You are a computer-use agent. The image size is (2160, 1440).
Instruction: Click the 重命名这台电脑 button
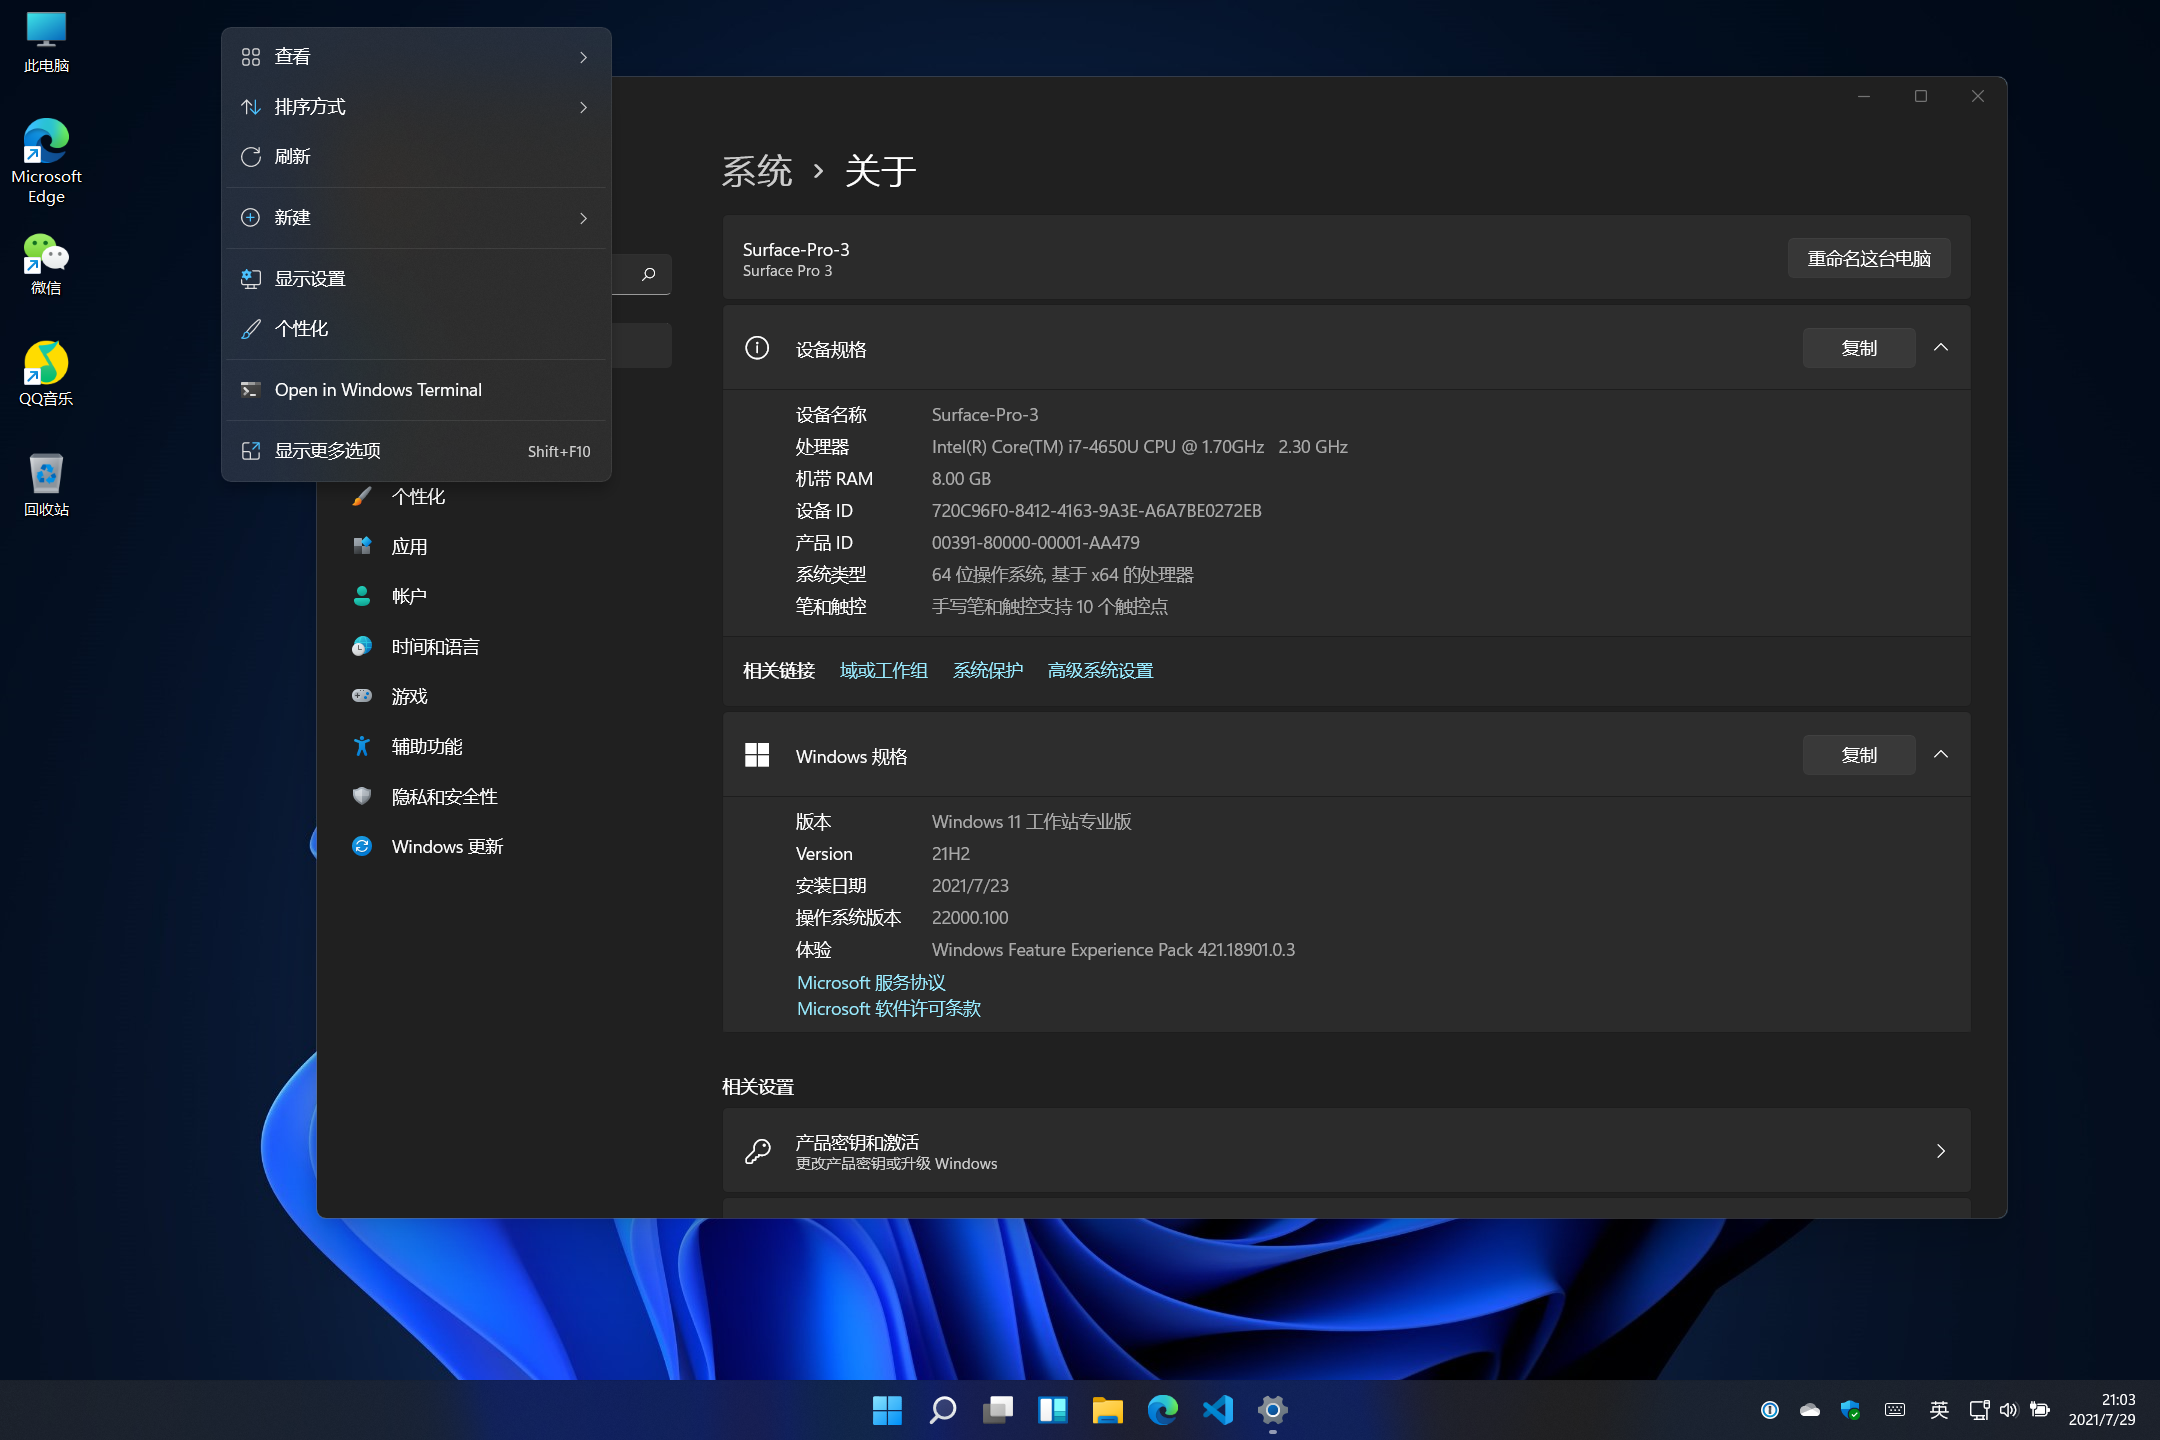(x=1866, y=257)
